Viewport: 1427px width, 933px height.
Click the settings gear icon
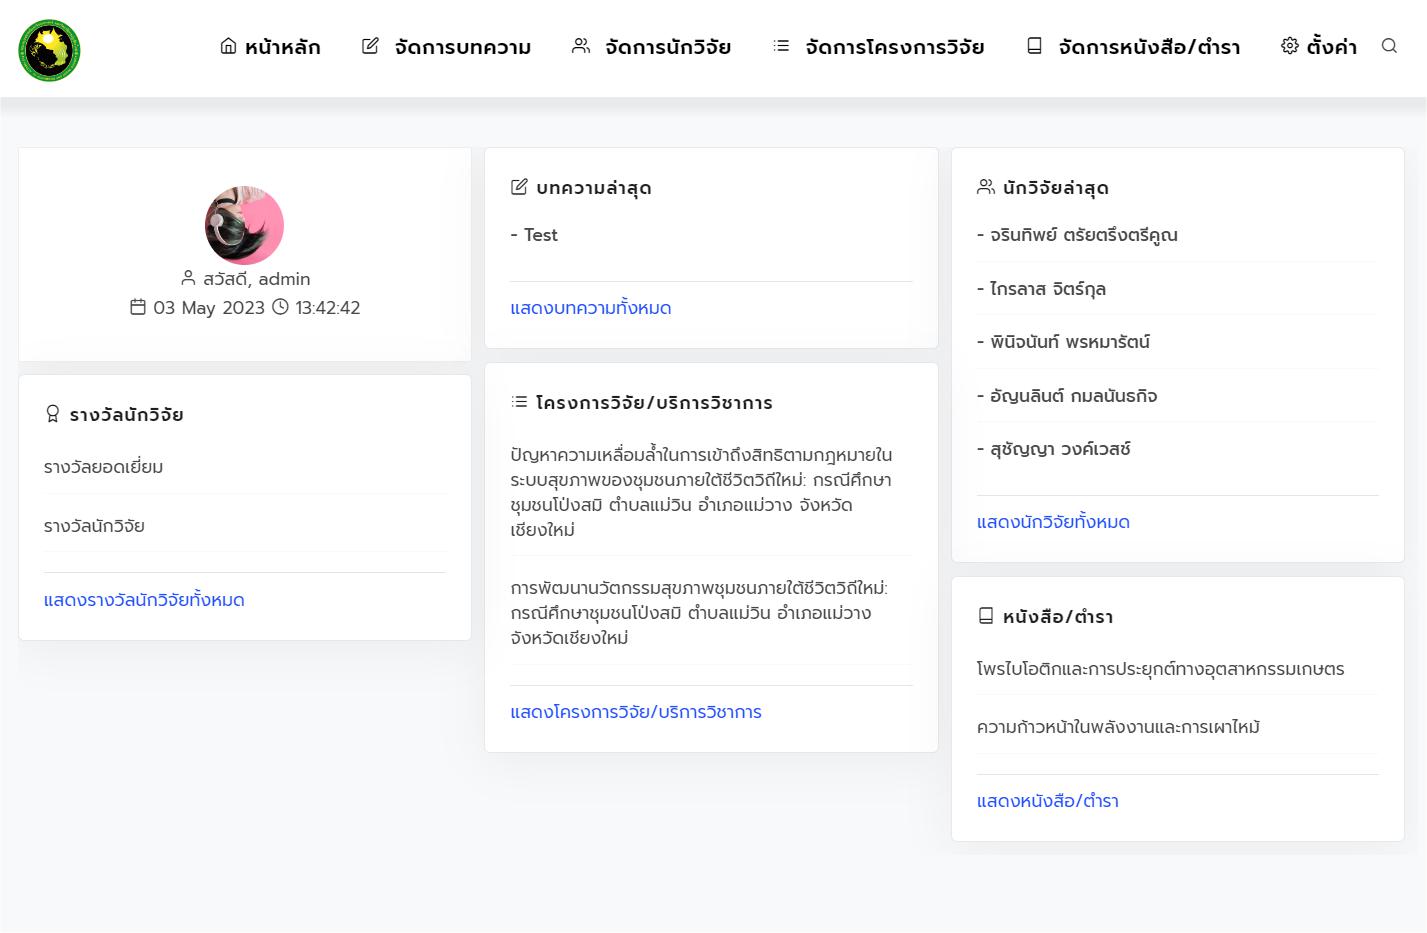click(1289, 46)
